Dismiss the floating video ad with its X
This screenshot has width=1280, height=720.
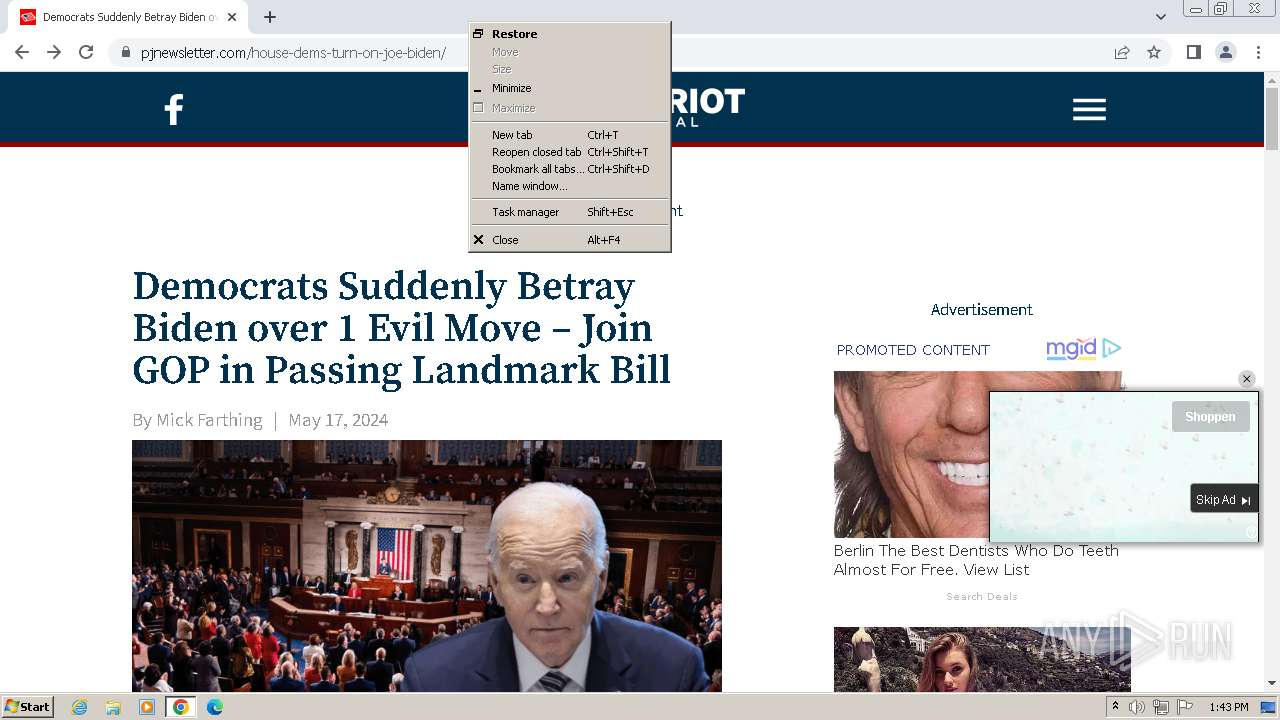click(x=1246, y=379)
